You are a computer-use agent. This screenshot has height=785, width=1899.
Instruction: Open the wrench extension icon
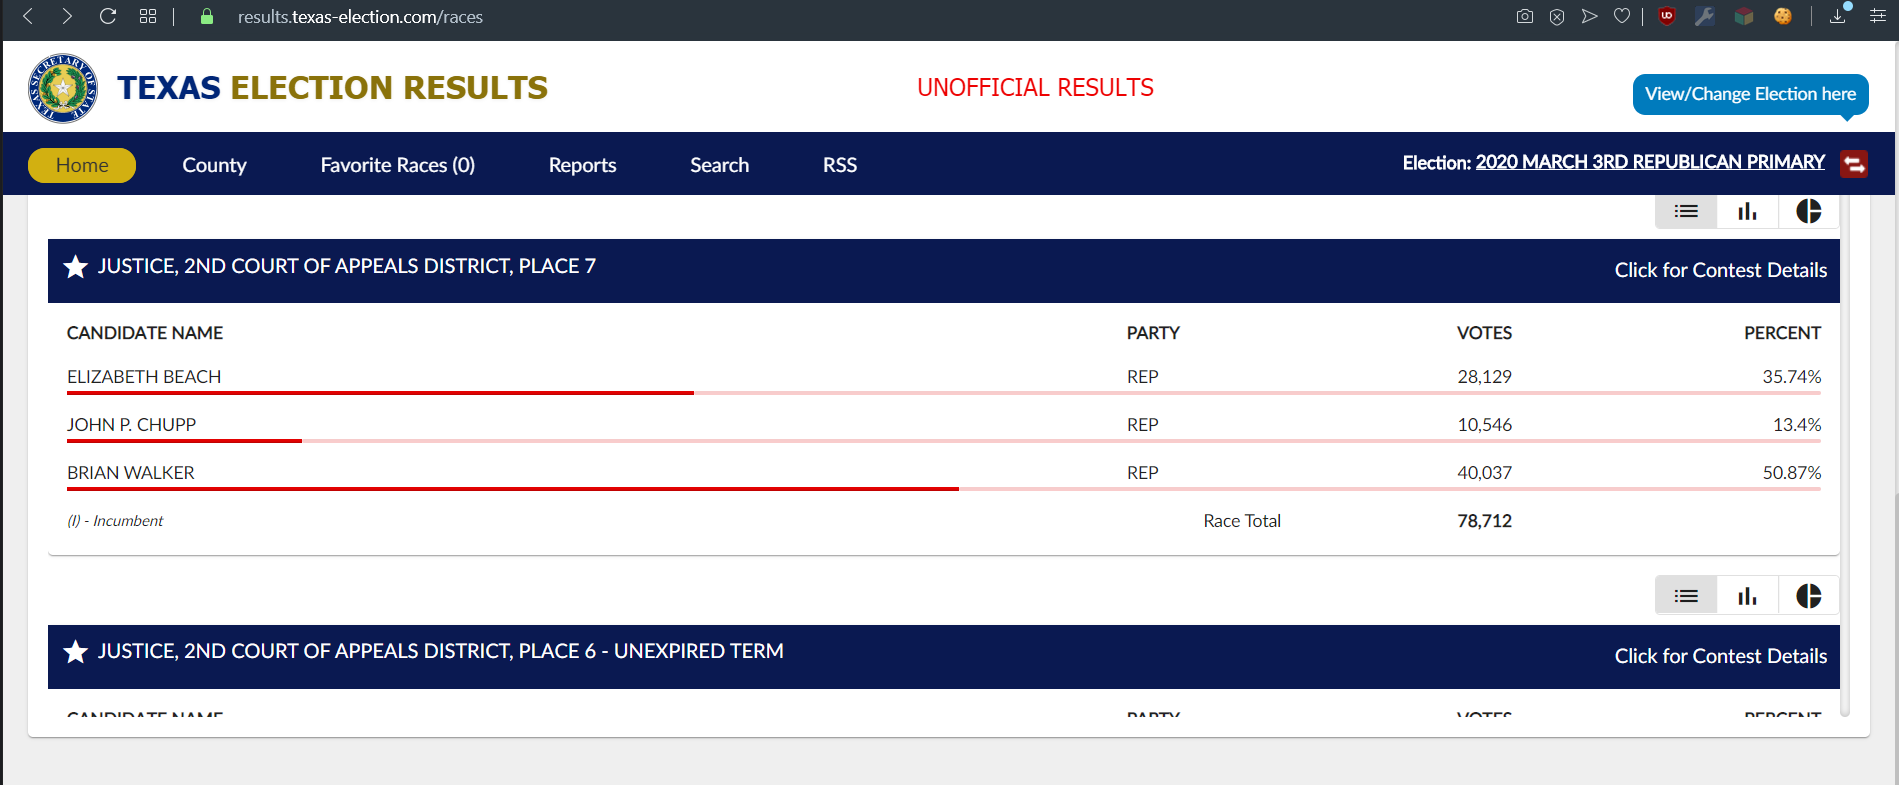1705,16
